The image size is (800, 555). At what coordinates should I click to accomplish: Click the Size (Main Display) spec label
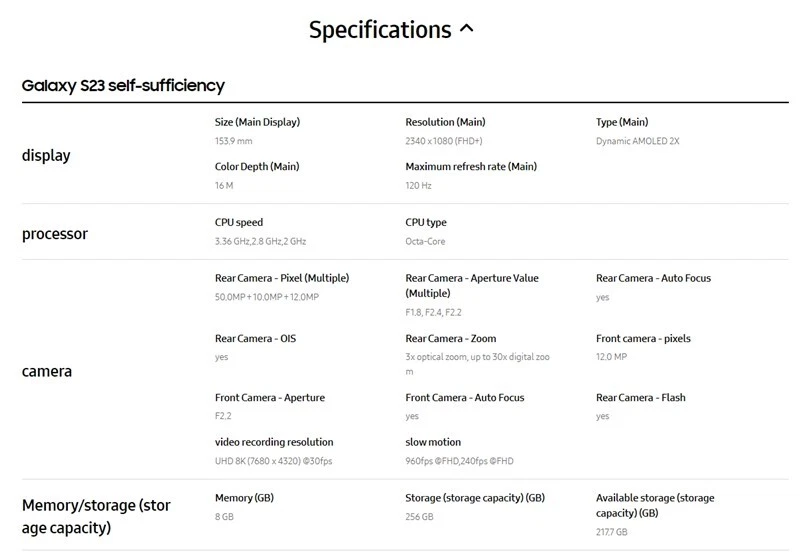click(257, 122)
